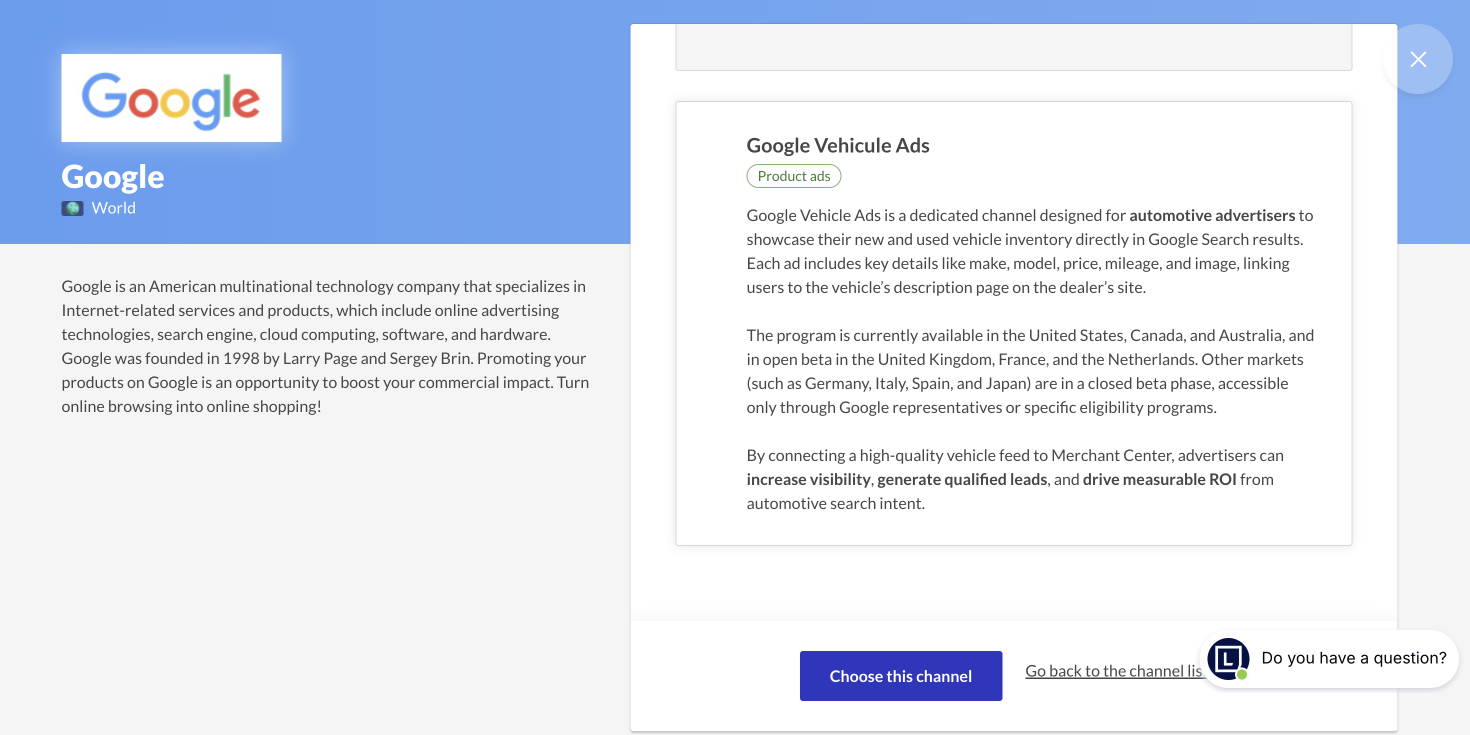Click the World globe icon
The width and height of the screenshot is (1470, 735).
(72, 208)
